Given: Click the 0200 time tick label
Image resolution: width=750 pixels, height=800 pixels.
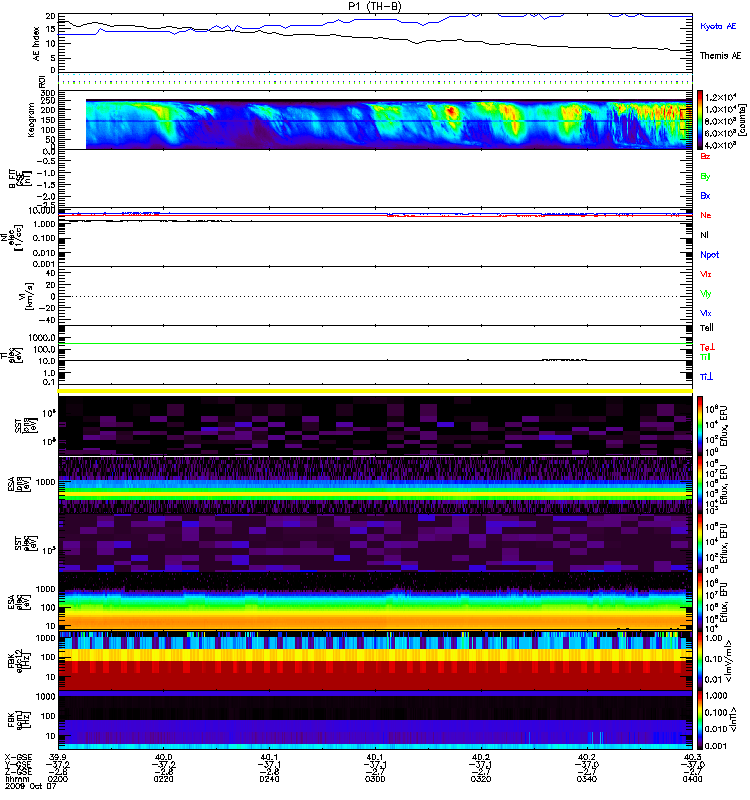Looking at the screenshot, I should (x=57, y=779).
